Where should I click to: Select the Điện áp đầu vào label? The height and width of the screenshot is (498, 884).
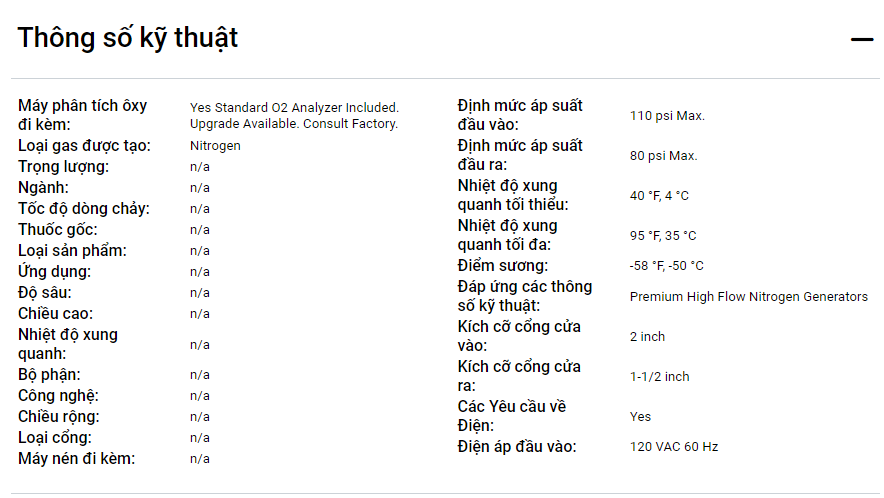tap(516, 447)
